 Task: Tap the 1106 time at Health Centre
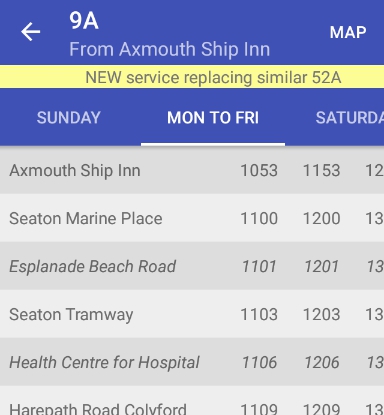click(259, 362)
